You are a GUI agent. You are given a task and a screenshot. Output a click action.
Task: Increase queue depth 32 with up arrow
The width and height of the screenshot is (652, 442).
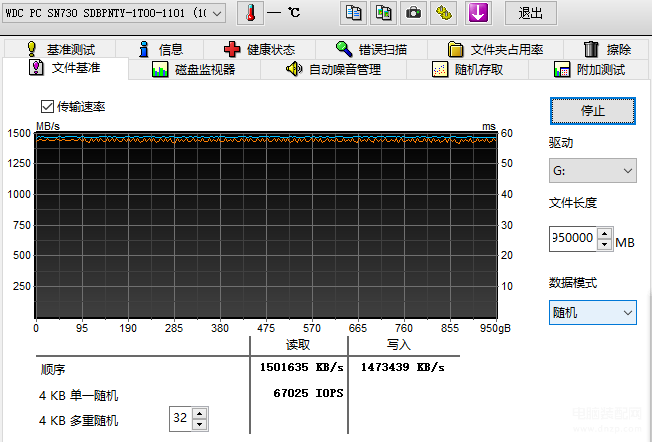[200, 413]
